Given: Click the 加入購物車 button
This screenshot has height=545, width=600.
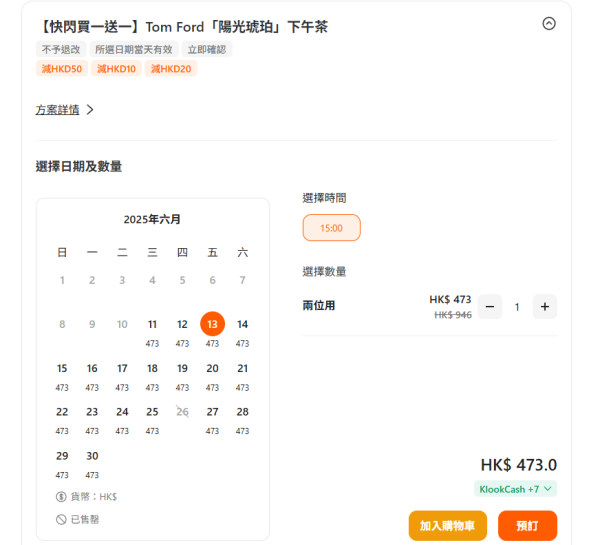Looking at the screenshot, I should [448, 525].
